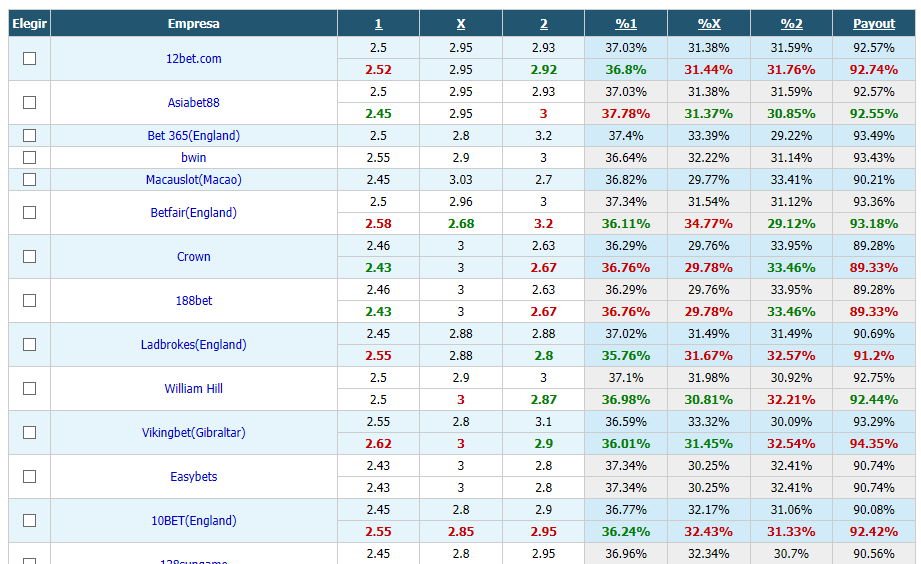
Task: Click Betfair red percentage 34.77%
Action: (x=709, y=223)
